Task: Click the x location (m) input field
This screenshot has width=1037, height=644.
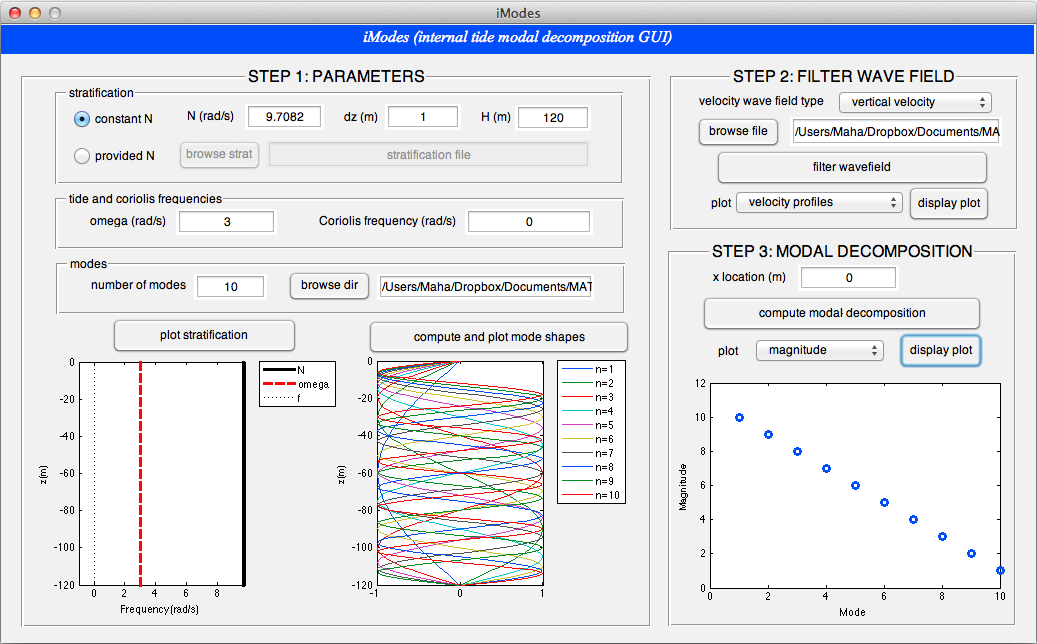Action: [x=849, y=278]
